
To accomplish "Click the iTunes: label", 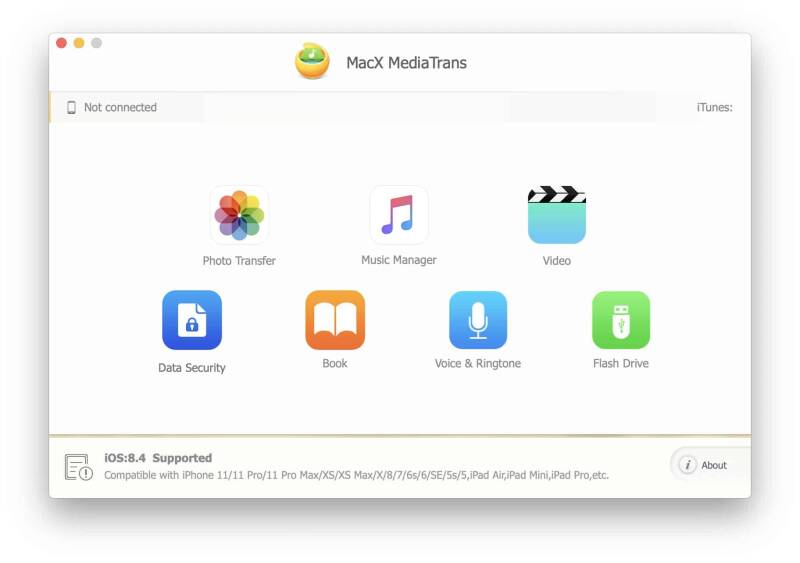I will [x=714, y=107].
